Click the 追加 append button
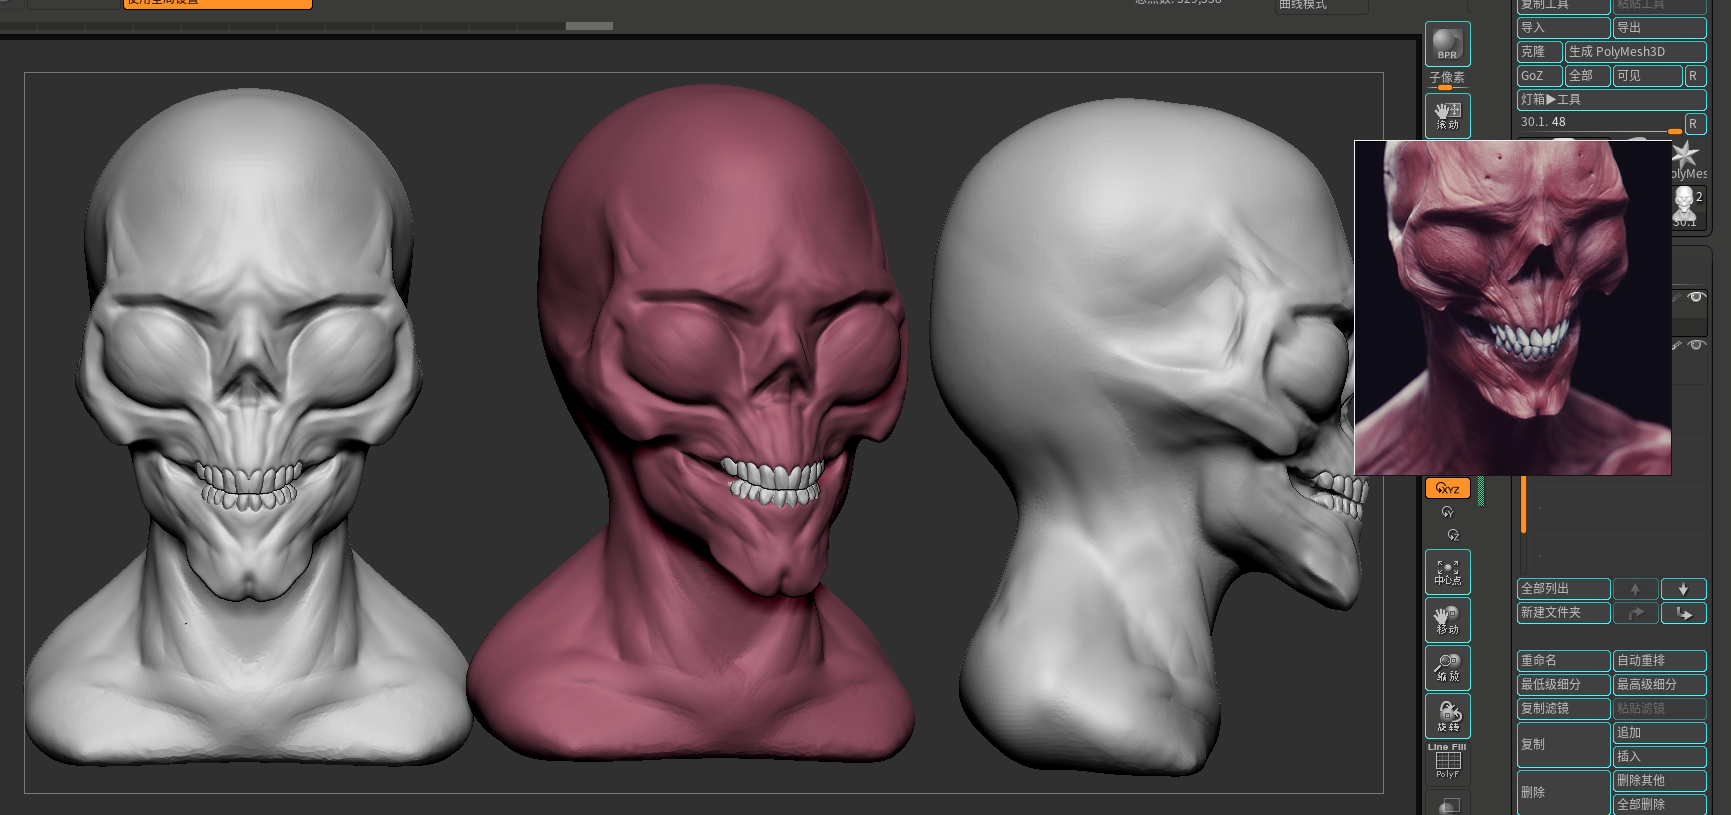This screenshot has width=1731, height=815. pyautogui.click(x=1660, y=733)
